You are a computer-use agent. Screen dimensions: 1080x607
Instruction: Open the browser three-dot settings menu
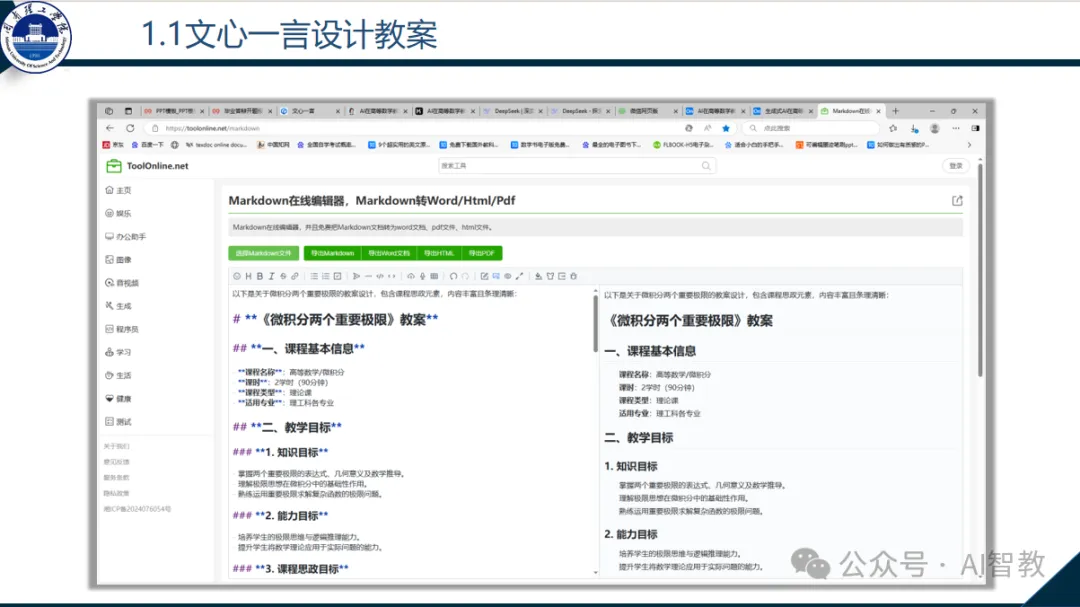pos(955,128)
